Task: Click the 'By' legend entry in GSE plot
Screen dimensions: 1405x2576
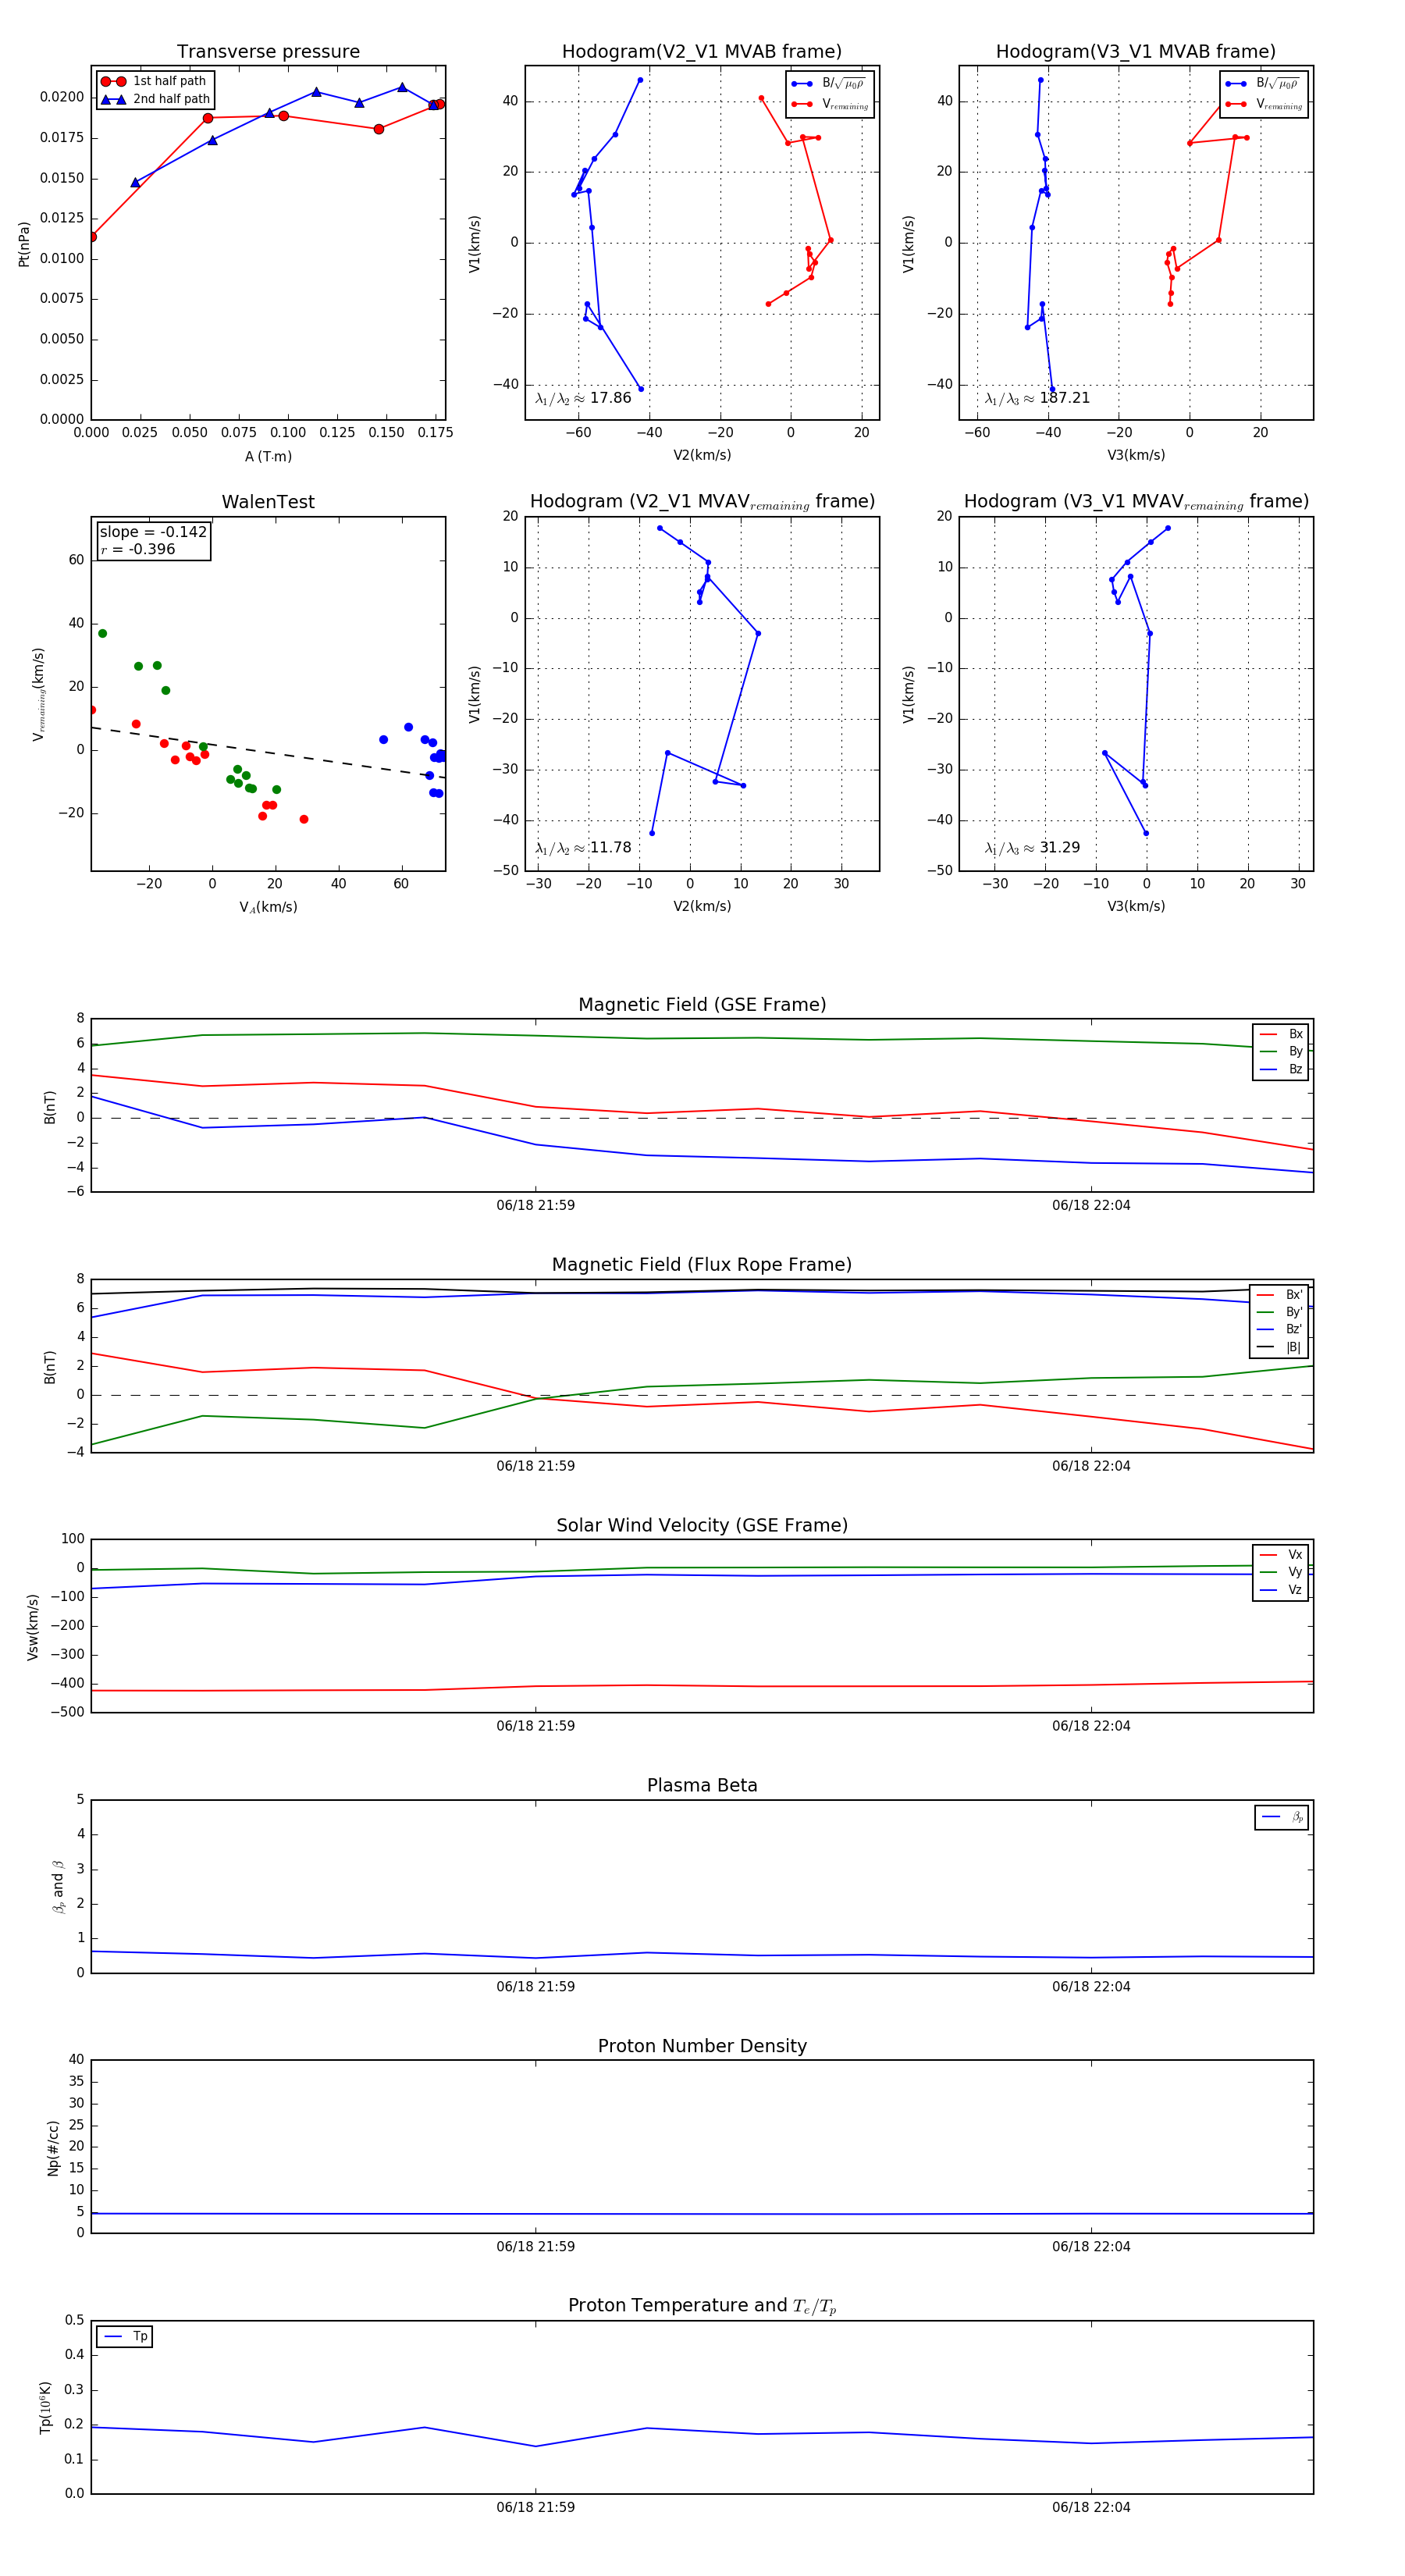Action: click(1281, 1051)
